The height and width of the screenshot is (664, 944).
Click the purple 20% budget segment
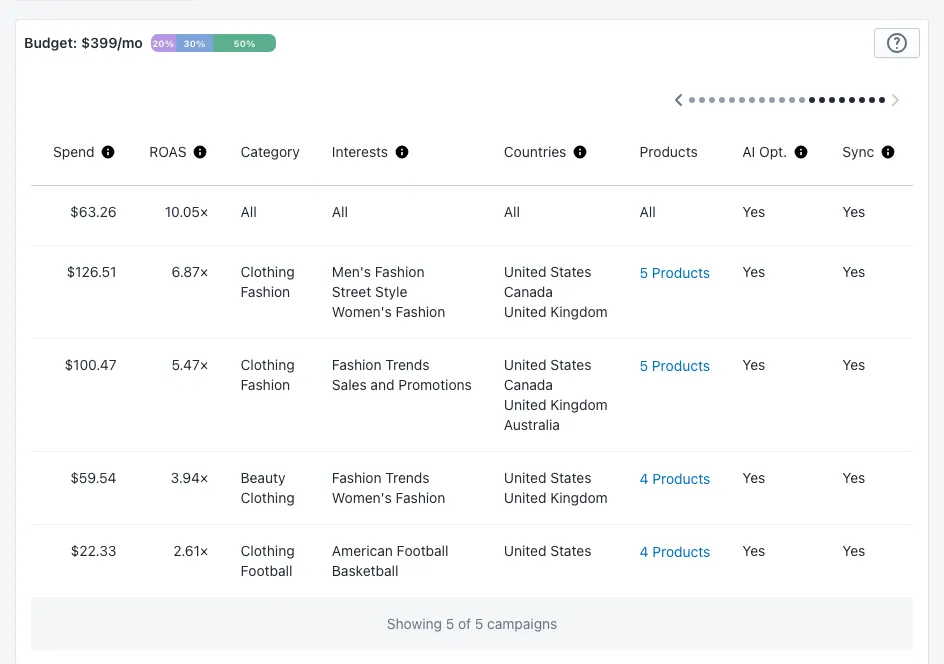click(163, 43)
